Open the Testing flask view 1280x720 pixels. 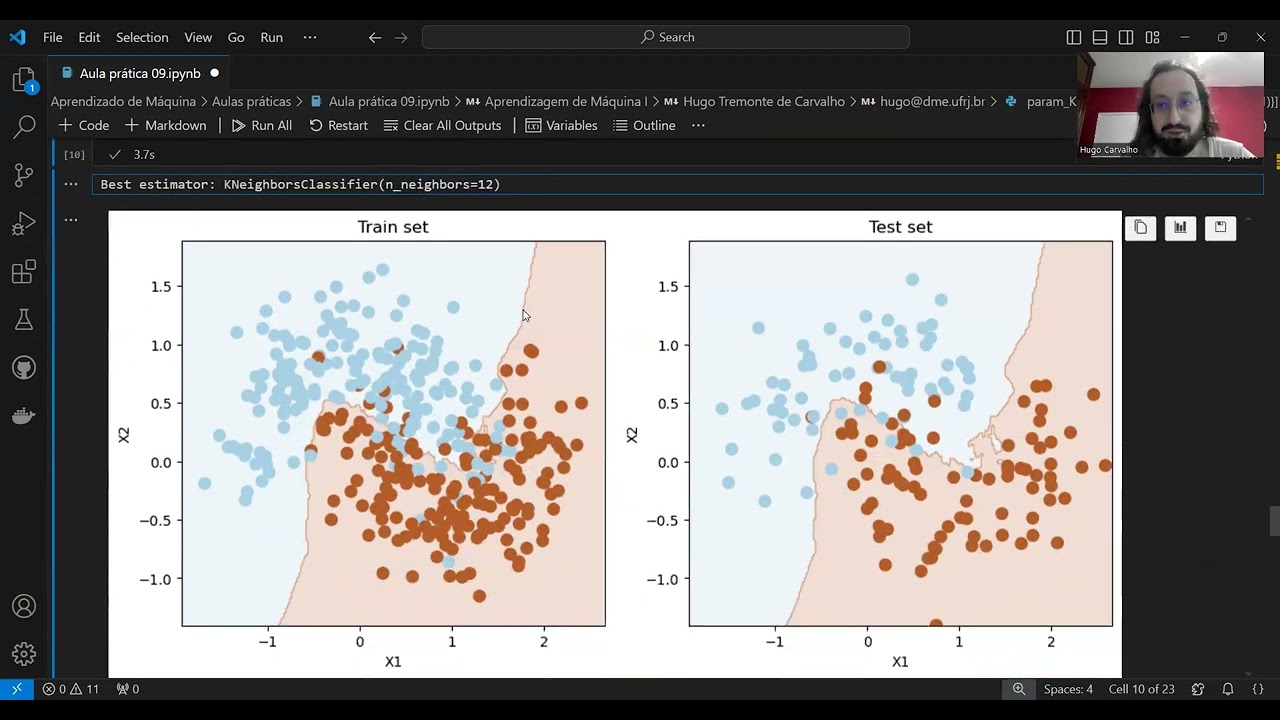point(24,319)
